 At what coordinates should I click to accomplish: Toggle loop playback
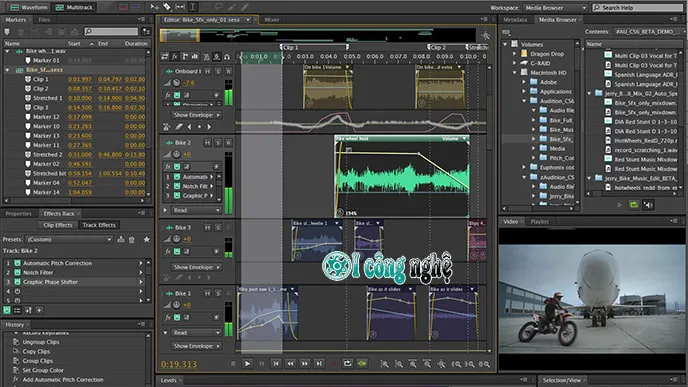[x=348, y=363]
